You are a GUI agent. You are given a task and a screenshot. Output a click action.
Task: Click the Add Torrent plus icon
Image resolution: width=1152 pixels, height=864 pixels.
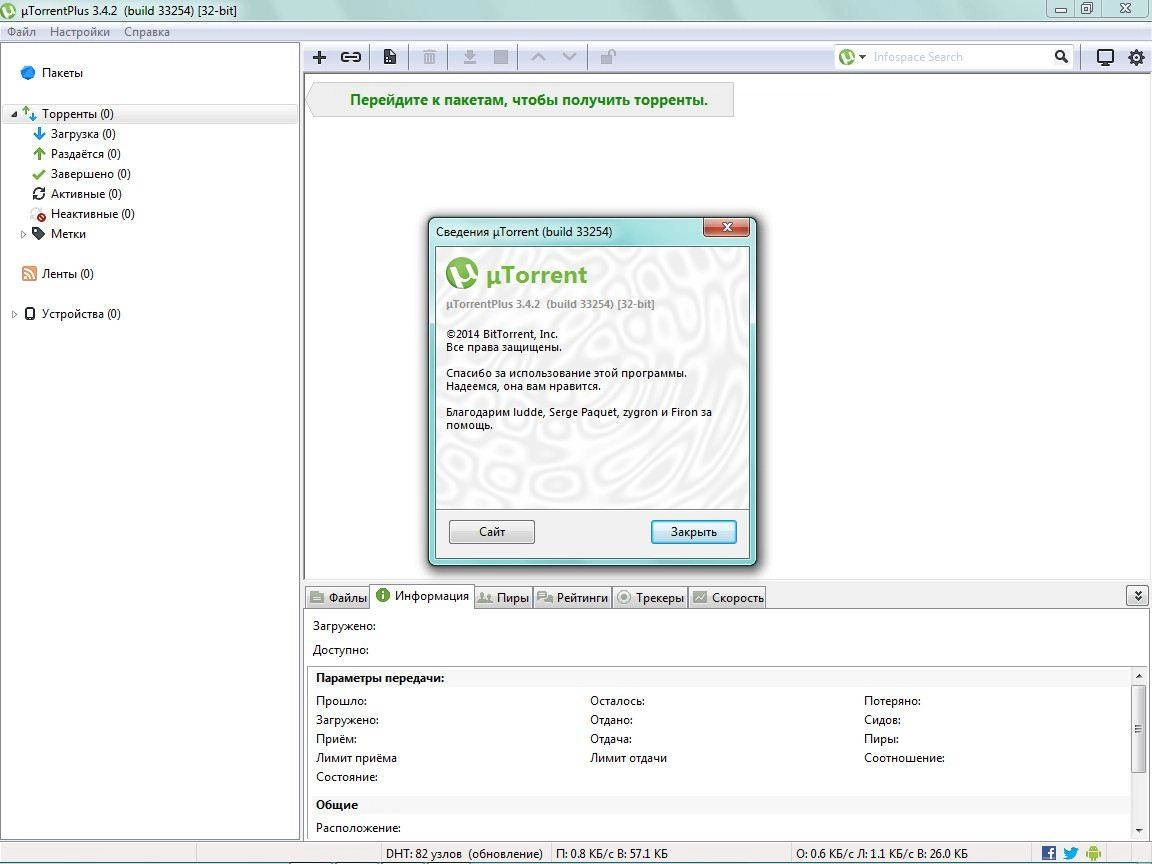pos(320,57)
